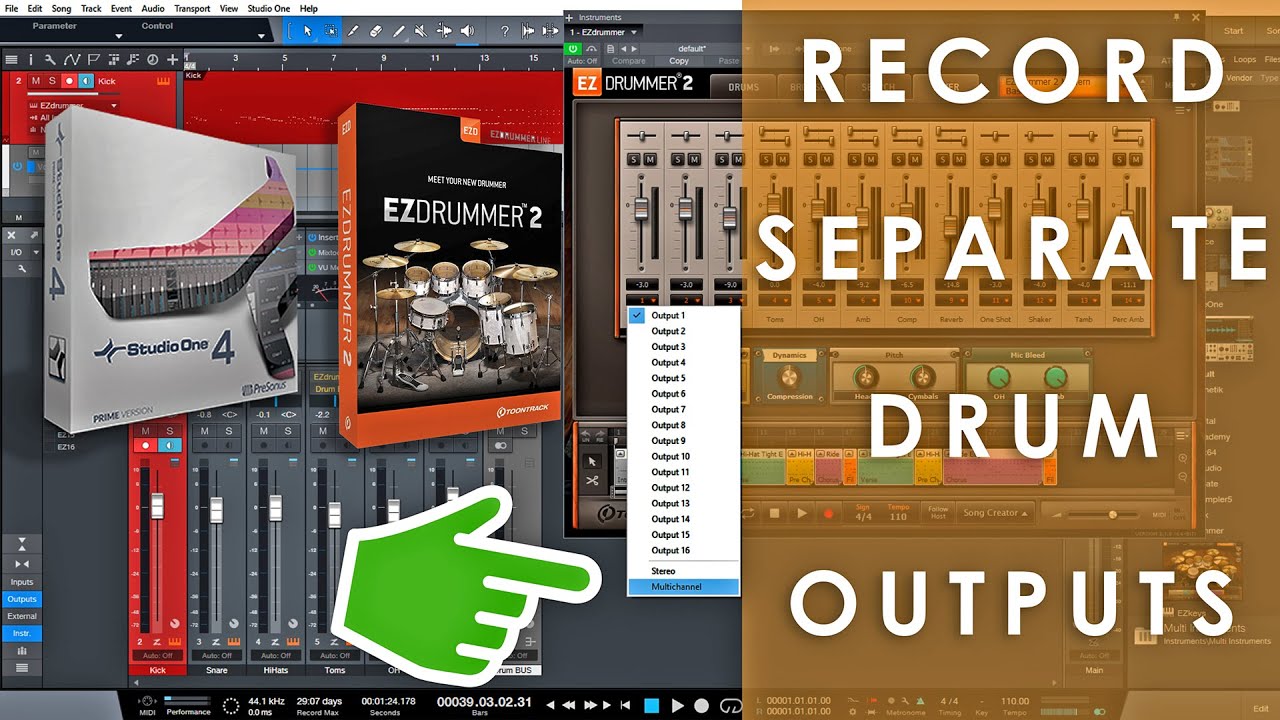Open output dropdown showing 3 in EZdrummer mixer
Image resolution: width=1280 pixels, height=720 pixels.
tap(728, 300)
